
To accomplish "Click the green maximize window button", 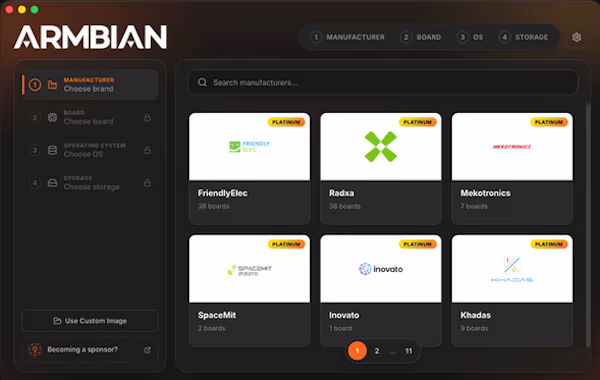I will [x=34, y=10].
